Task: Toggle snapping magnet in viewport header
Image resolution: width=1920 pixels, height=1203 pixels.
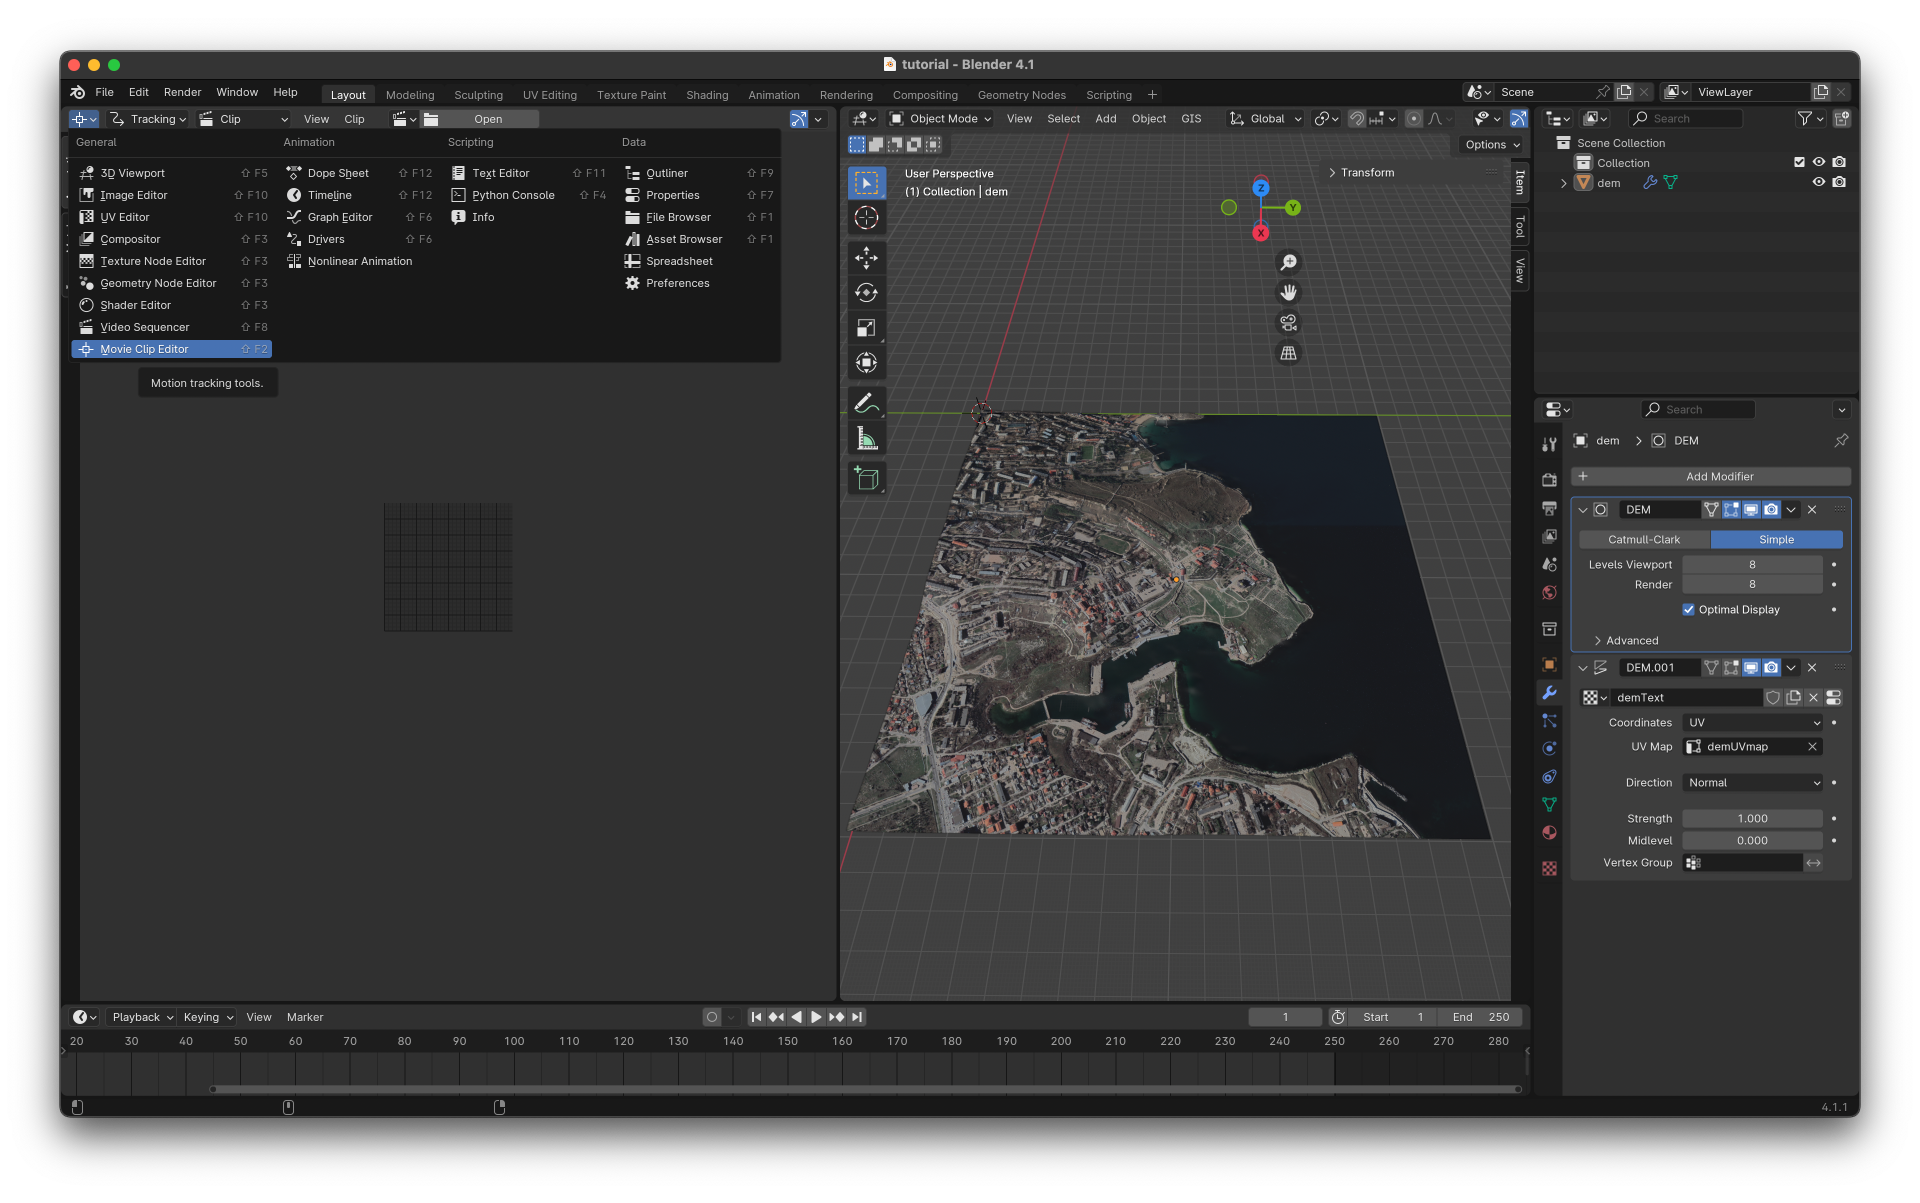Action: (1356, 119)
